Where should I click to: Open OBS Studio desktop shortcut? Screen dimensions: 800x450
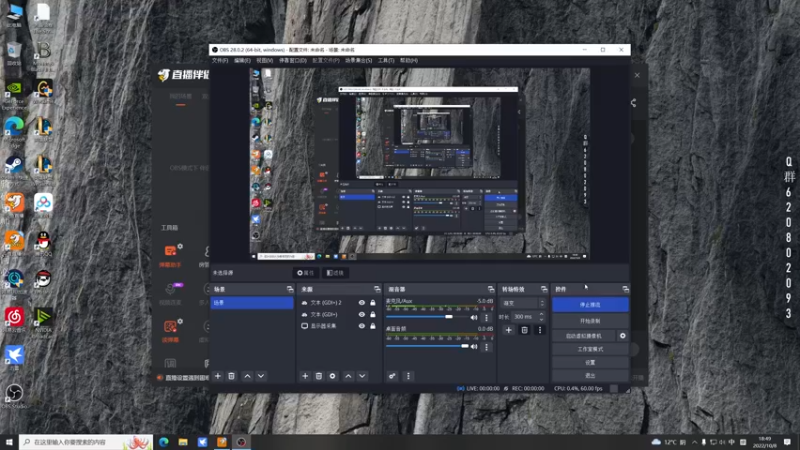pos(14,396)
